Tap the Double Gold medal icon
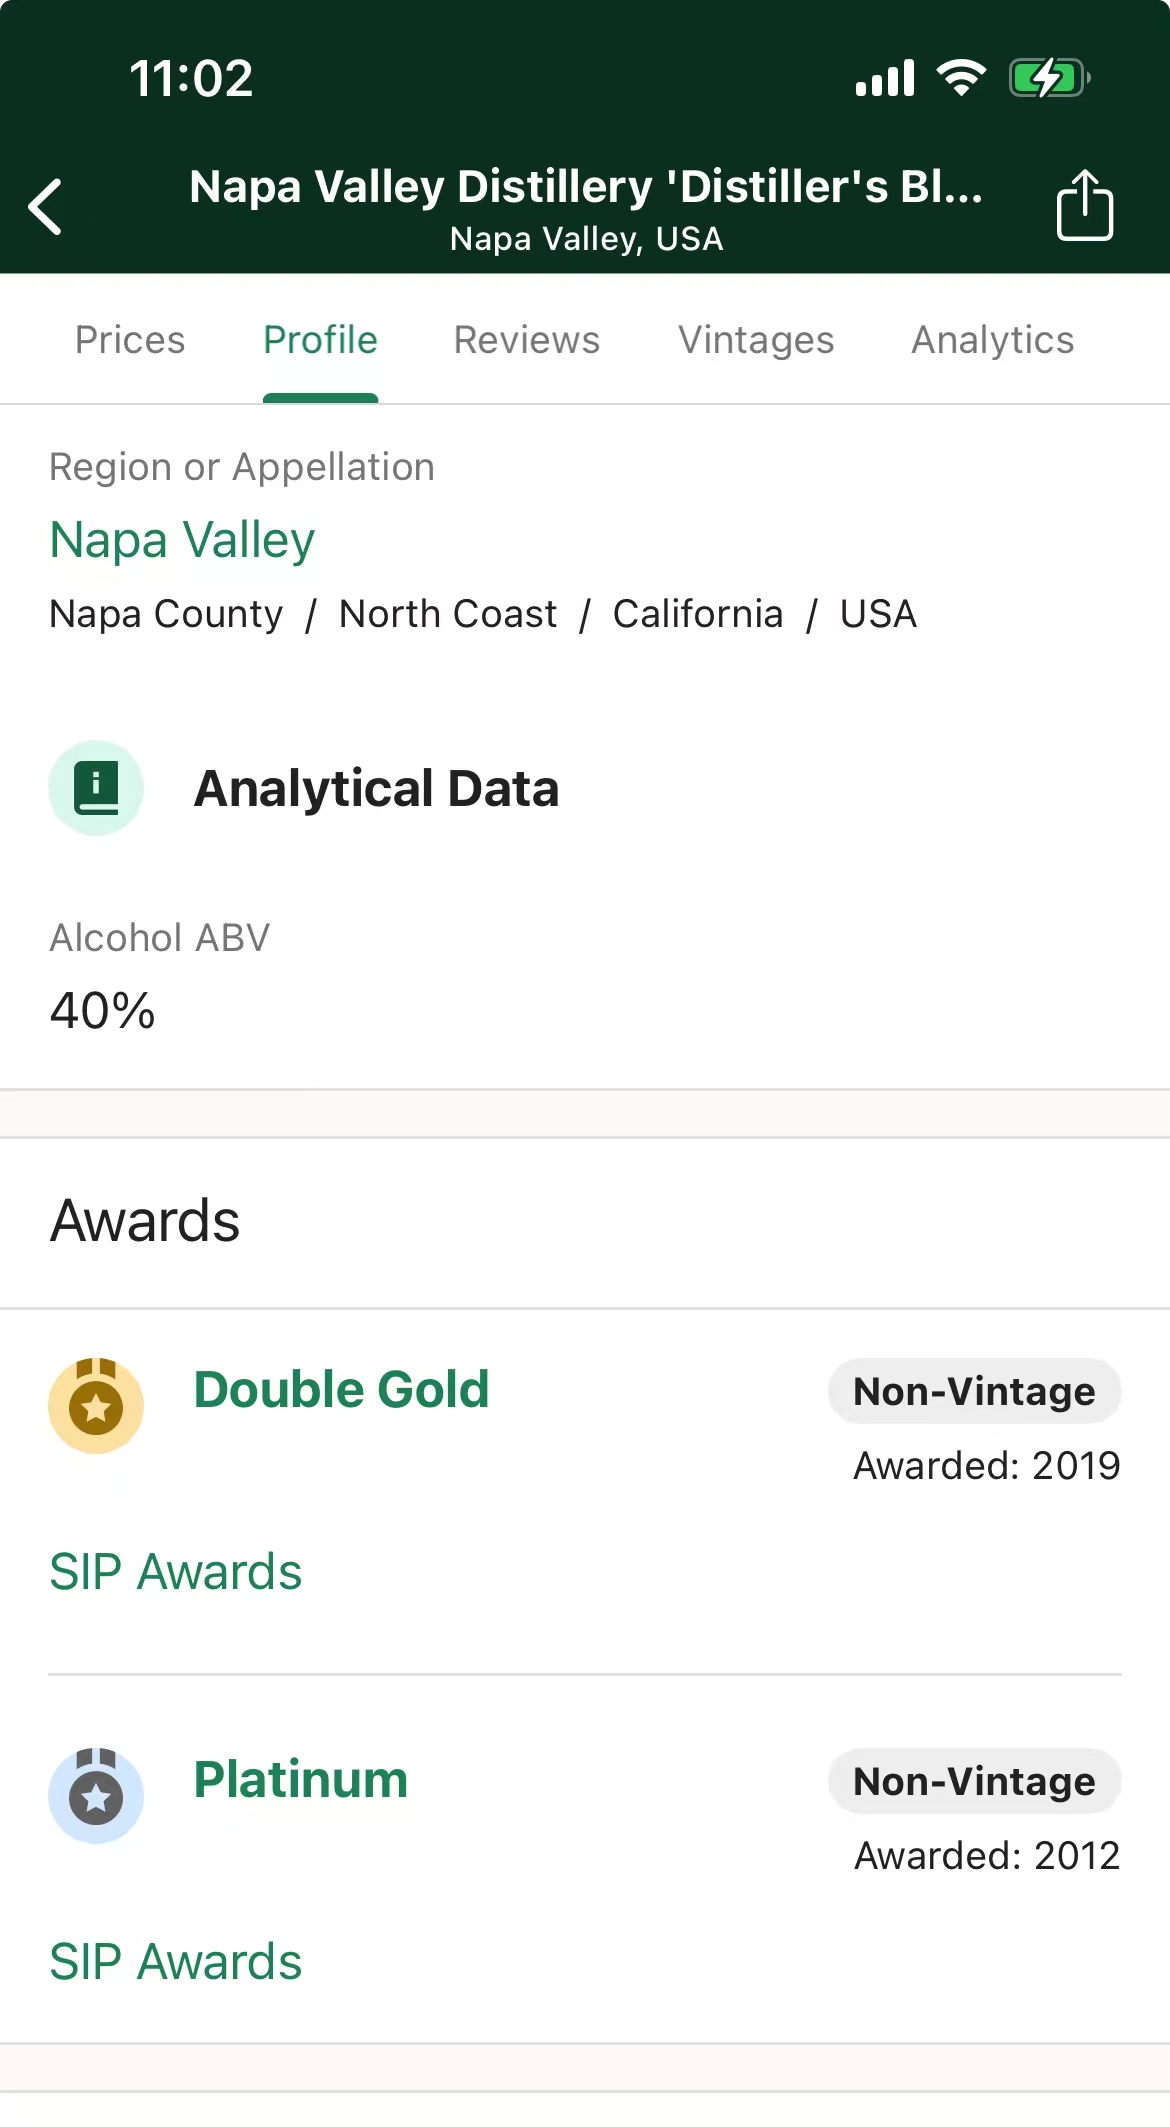The height and width of the screenshot is (2127, 1170). click(96, 1405)
